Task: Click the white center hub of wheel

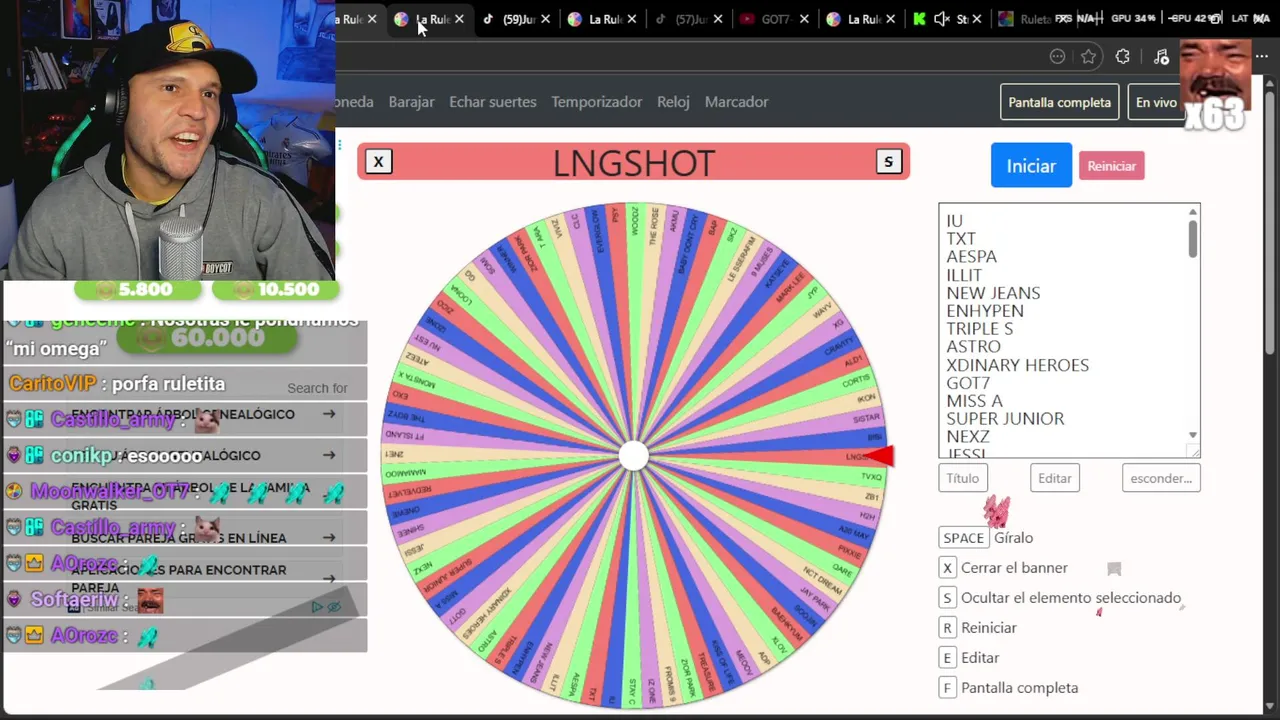Action: coord(633,456)
